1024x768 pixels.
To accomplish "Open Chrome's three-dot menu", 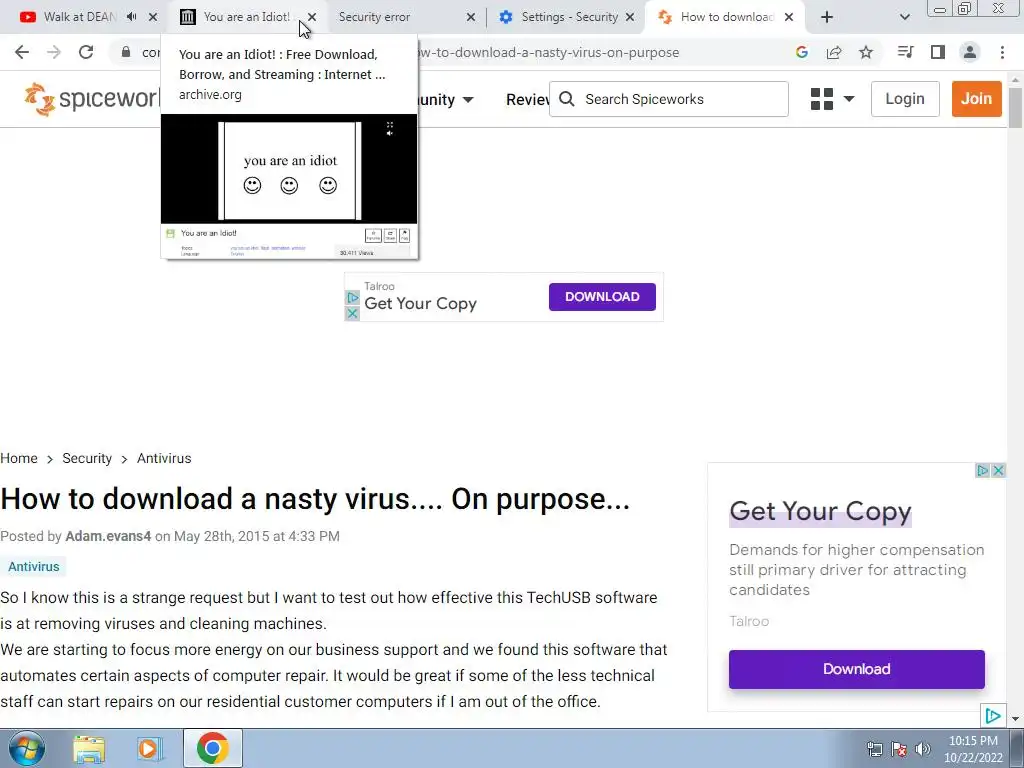I will tap(1002, 52).
